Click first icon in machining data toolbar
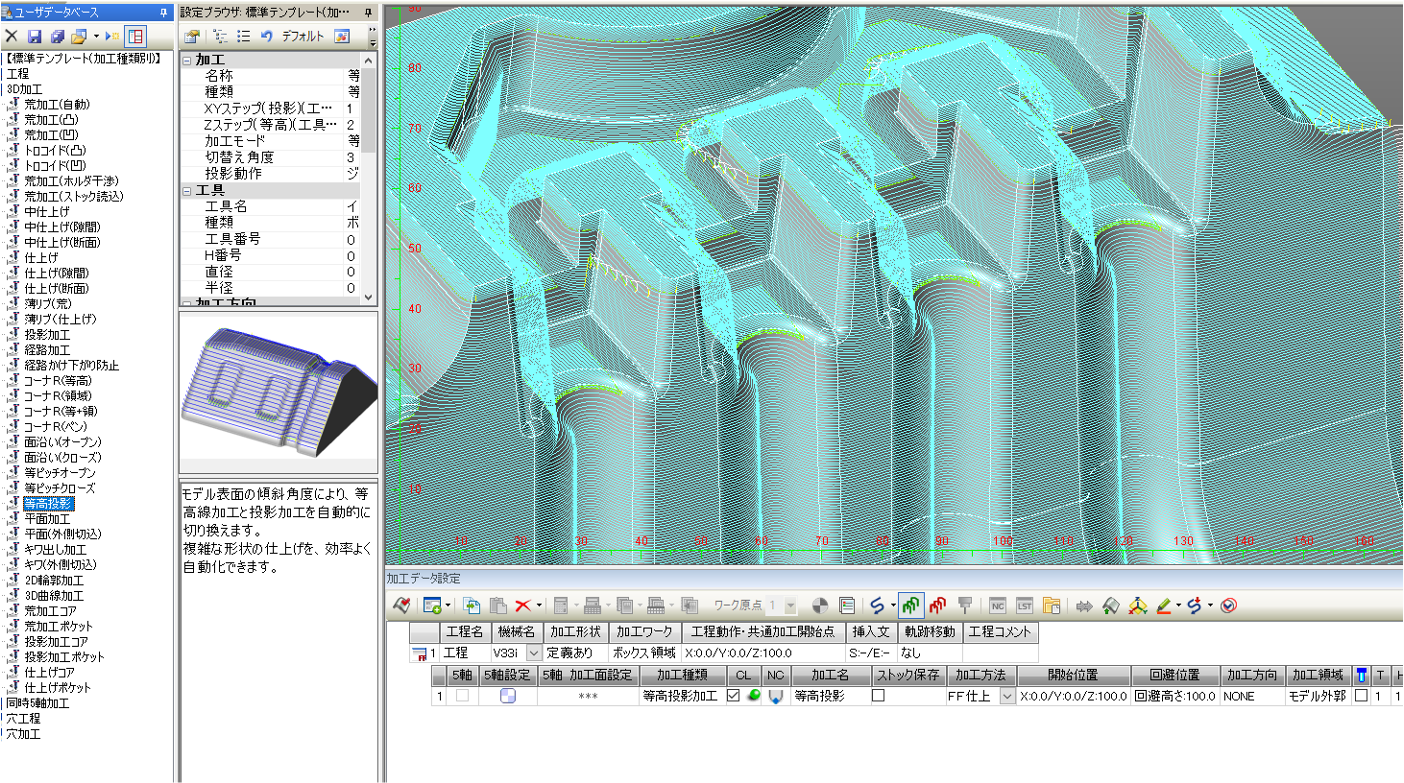The width and height of the screenshot is (1404, 783). (401, 605)
